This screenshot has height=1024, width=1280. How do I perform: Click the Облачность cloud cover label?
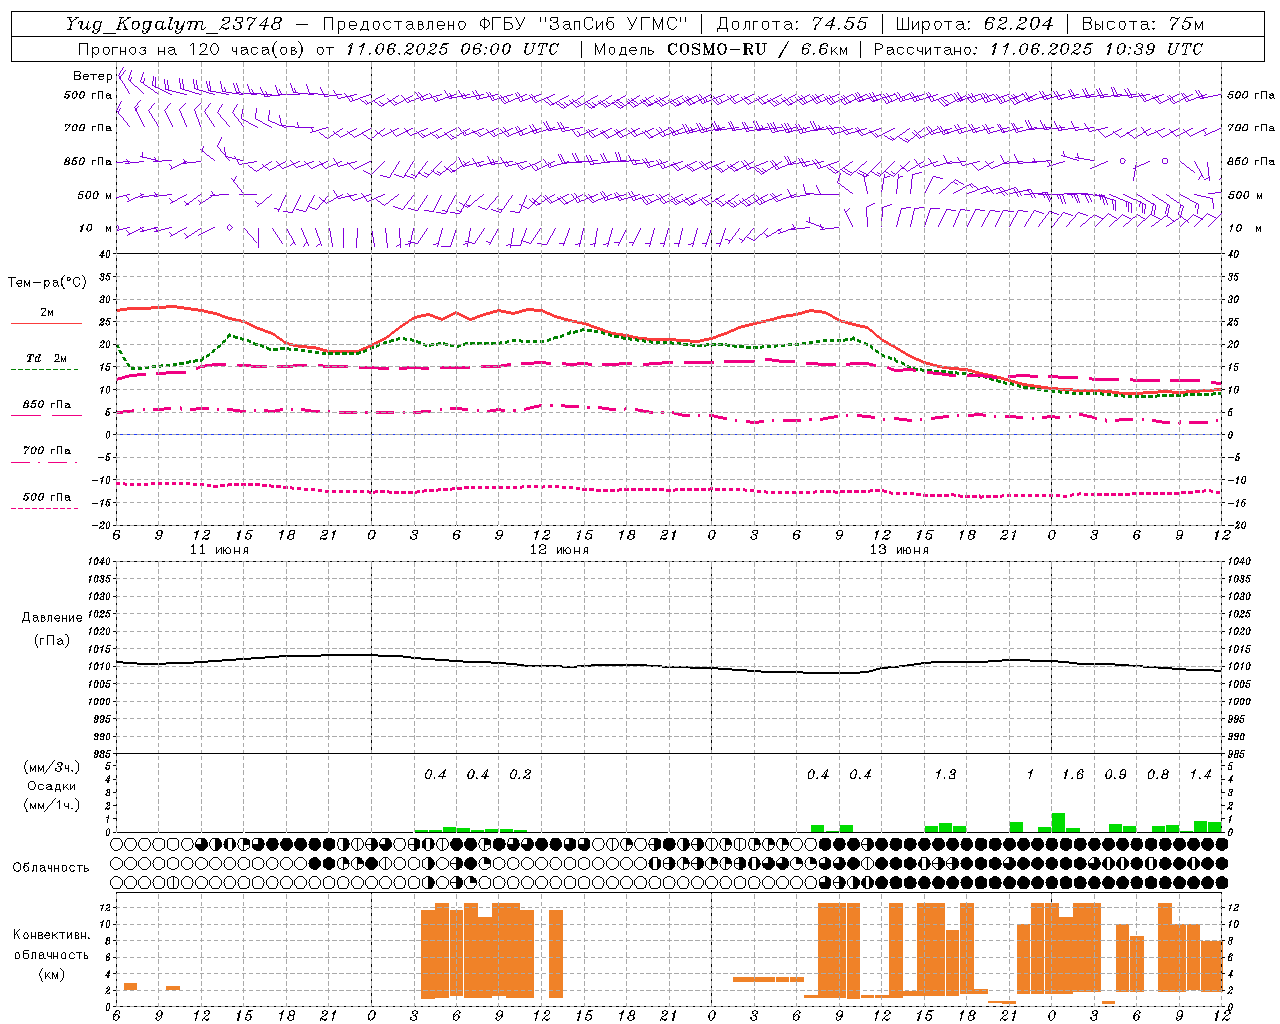click(51, 867)
